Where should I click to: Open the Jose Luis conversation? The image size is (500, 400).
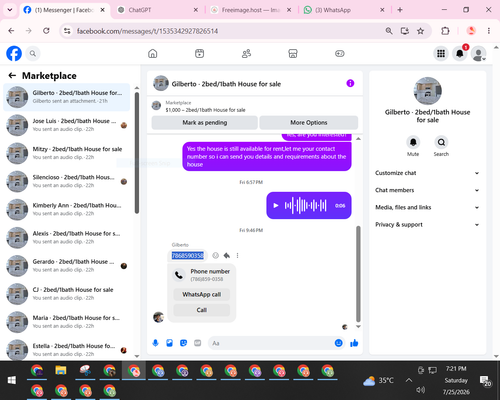point(67,125)
